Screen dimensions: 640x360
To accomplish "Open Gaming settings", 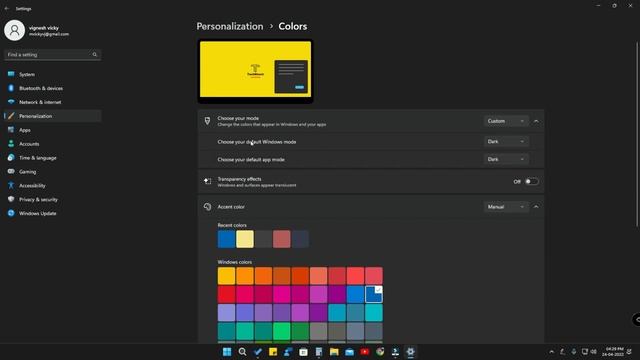I will (52, 171).
